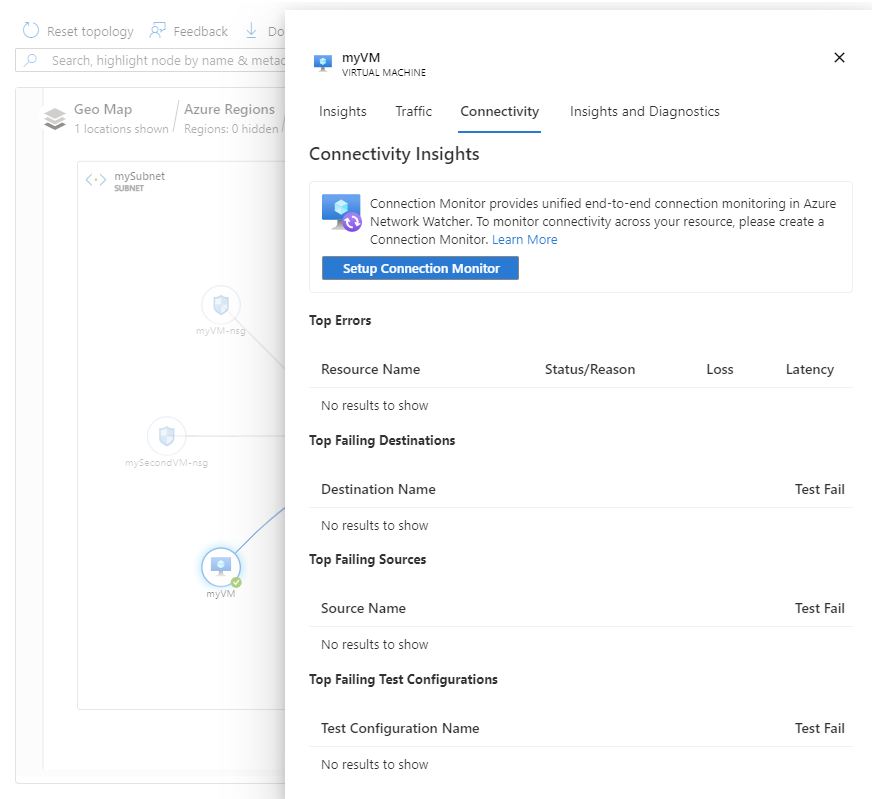
Task: Open the Learn More link
Action: pos(524,240)
